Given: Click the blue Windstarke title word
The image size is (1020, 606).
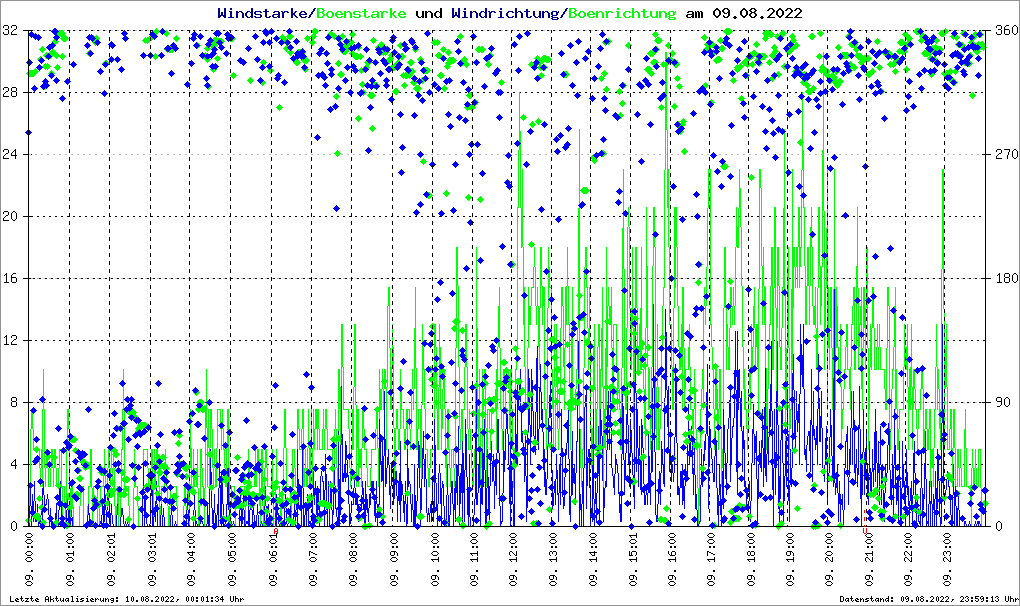Looking at the screenshot, I should pos(264,14).
